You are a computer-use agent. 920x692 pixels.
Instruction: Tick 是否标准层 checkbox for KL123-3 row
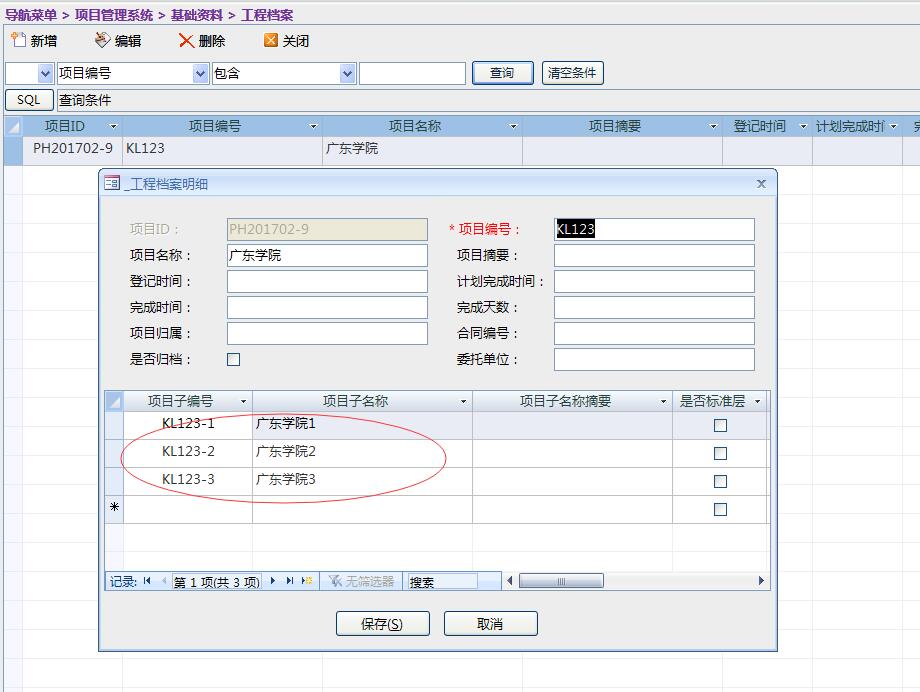tap(720, 481)
